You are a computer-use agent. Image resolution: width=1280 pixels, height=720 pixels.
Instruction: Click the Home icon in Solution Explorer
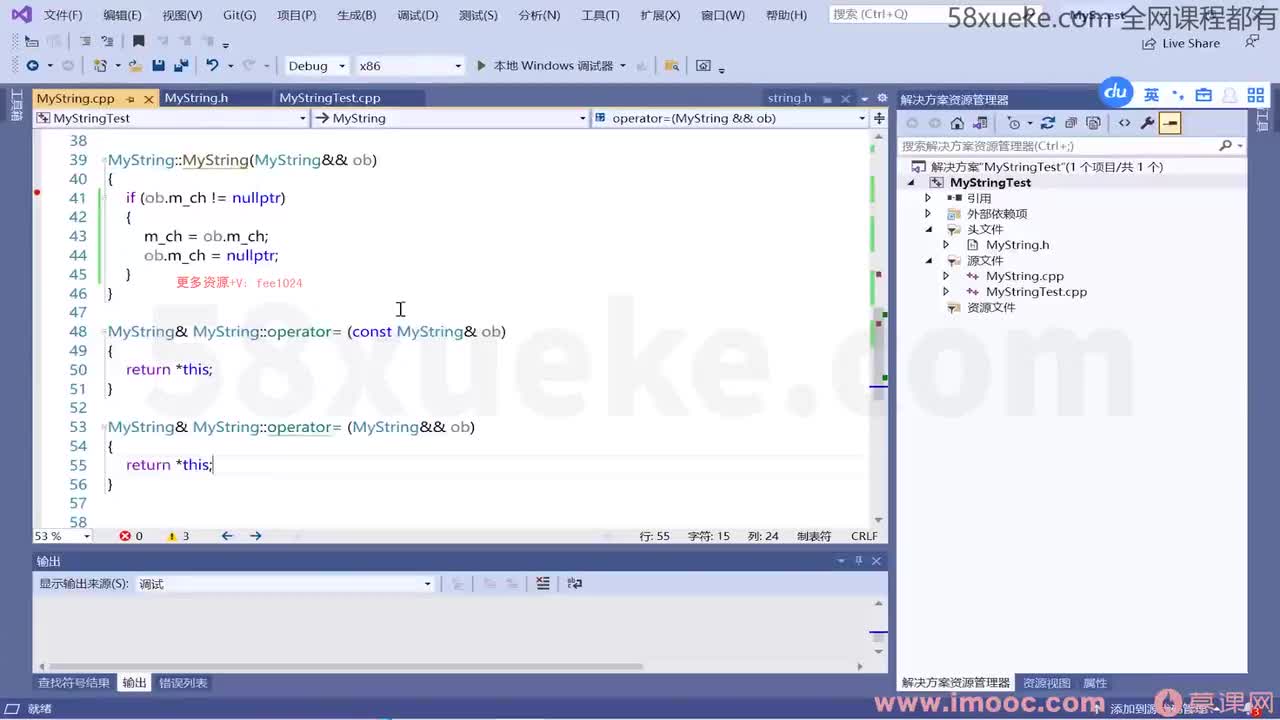pos(957,123)
